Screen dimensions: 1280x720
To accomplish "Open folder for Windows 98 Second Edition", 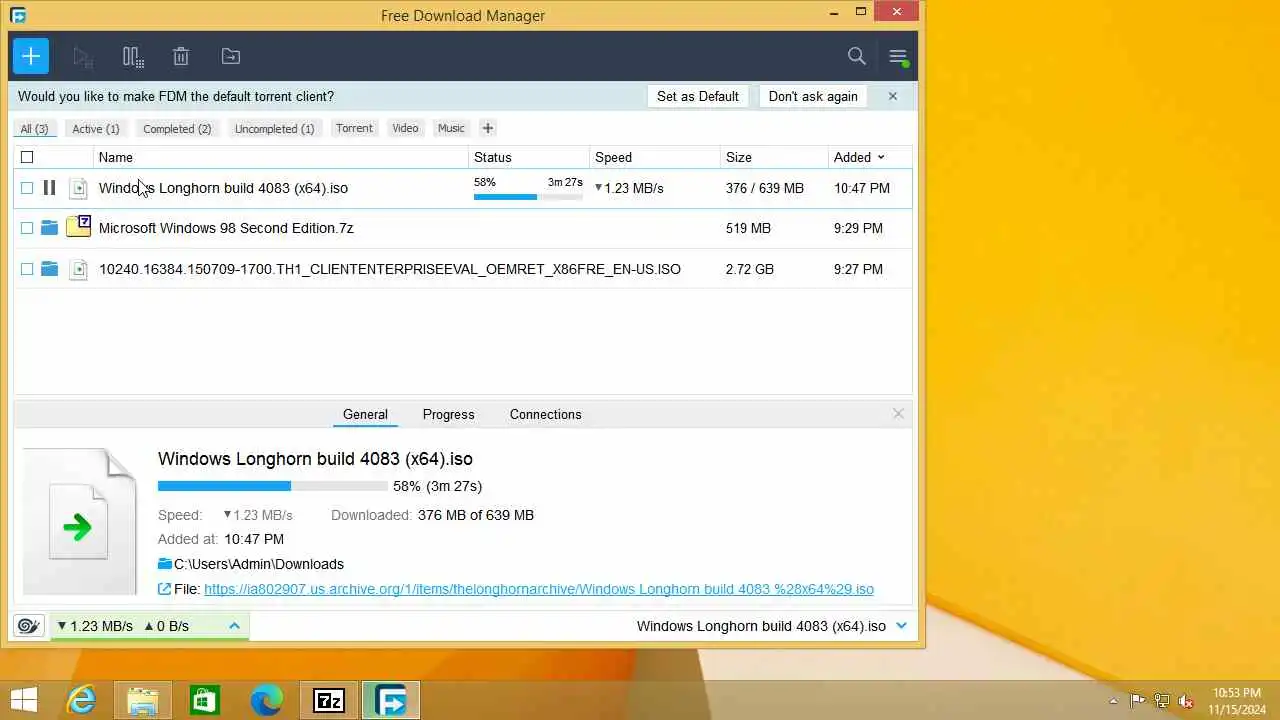I will tap(49, 228).
